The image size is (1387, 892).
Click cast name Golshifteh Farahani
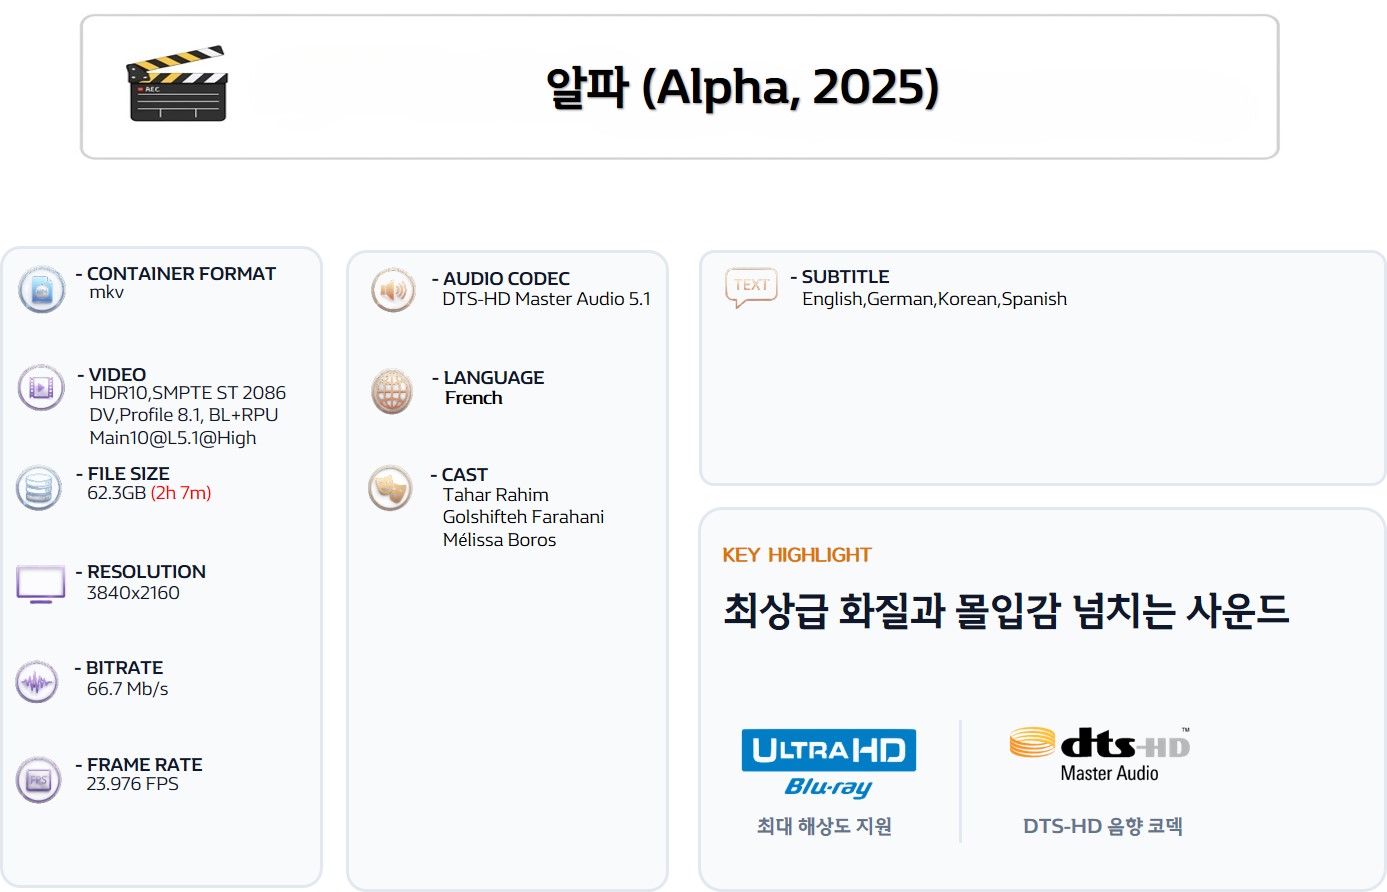click(x=524, y=517)
